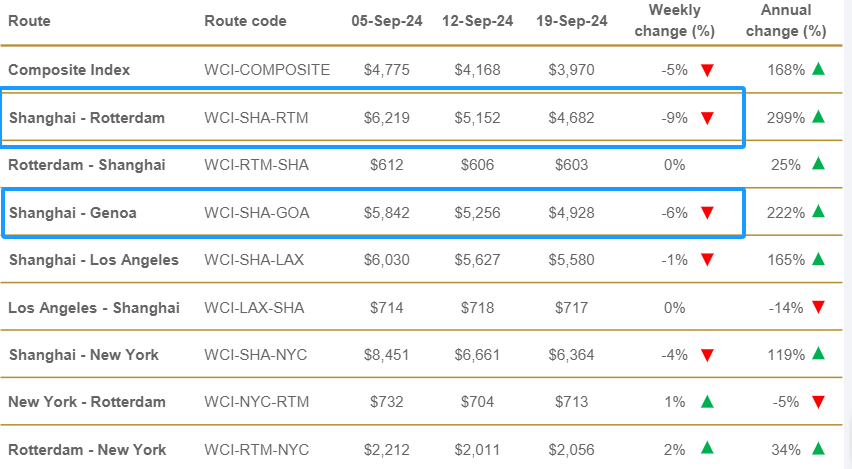This screenshot has height=469, width=852.
Task: Select the Route column header
Action: [x=29, y=21]
